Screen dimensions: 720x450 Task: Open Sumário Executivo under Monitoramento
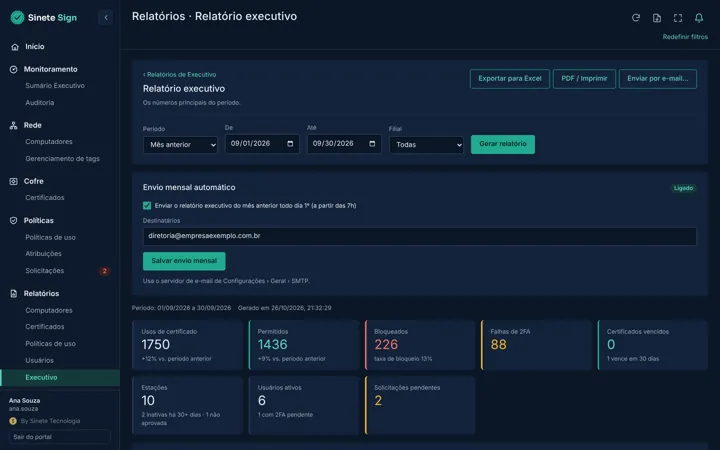pos(55,86)
